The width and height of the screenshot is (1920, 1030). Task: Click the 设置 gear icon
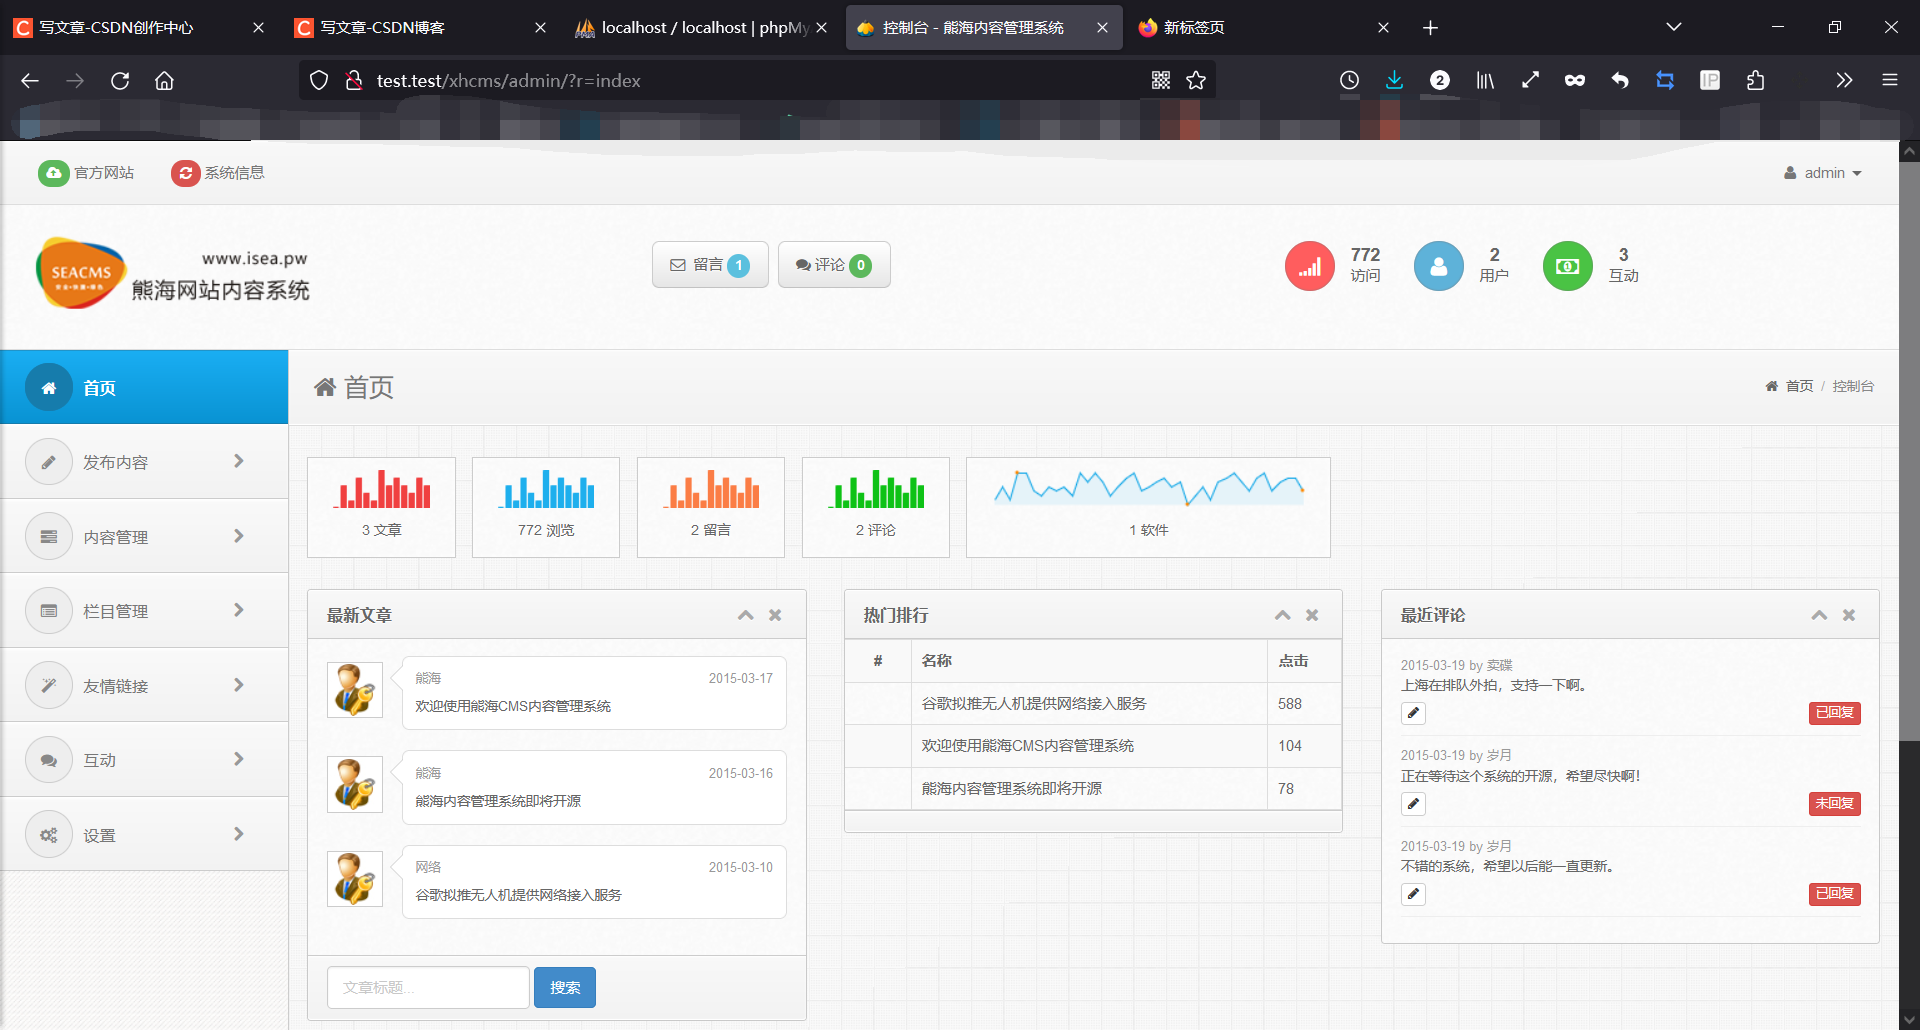coord(49,834)
